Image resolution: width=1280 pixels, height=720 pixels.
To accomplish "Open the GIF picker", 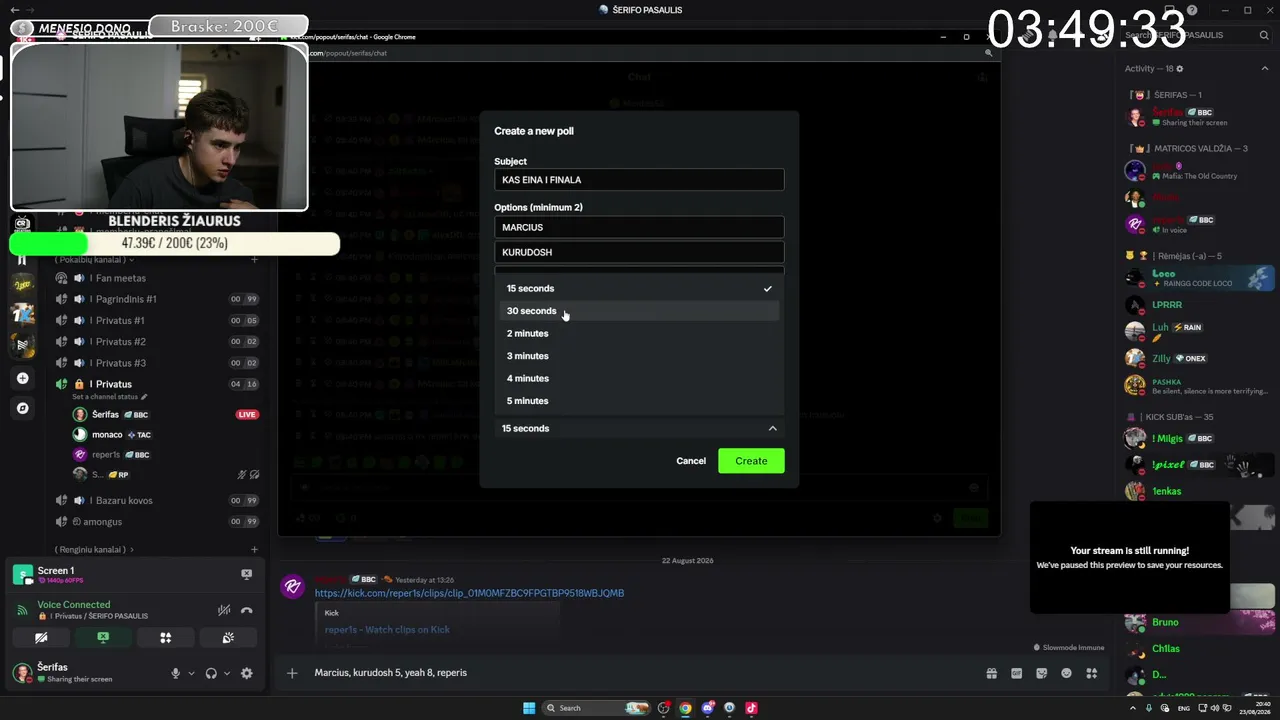I will click(1017, 673).
